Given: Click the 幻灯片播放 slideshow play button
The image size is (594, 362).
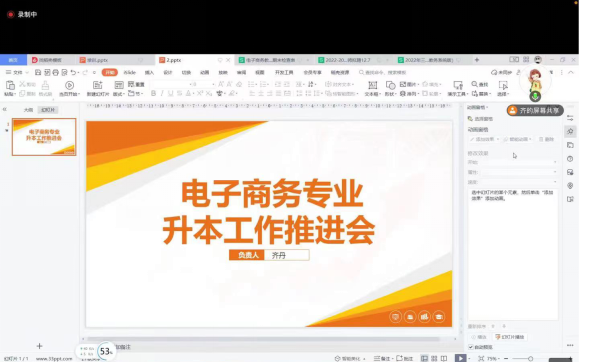Looking at the screenshot, I should [510, 337].
